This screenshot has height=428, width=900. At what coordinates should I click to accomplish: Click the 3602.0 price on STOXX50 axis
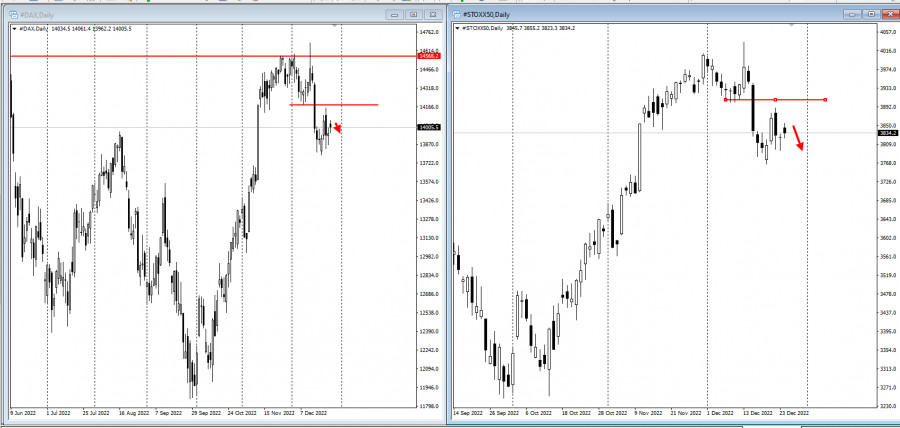click(889, 238)
